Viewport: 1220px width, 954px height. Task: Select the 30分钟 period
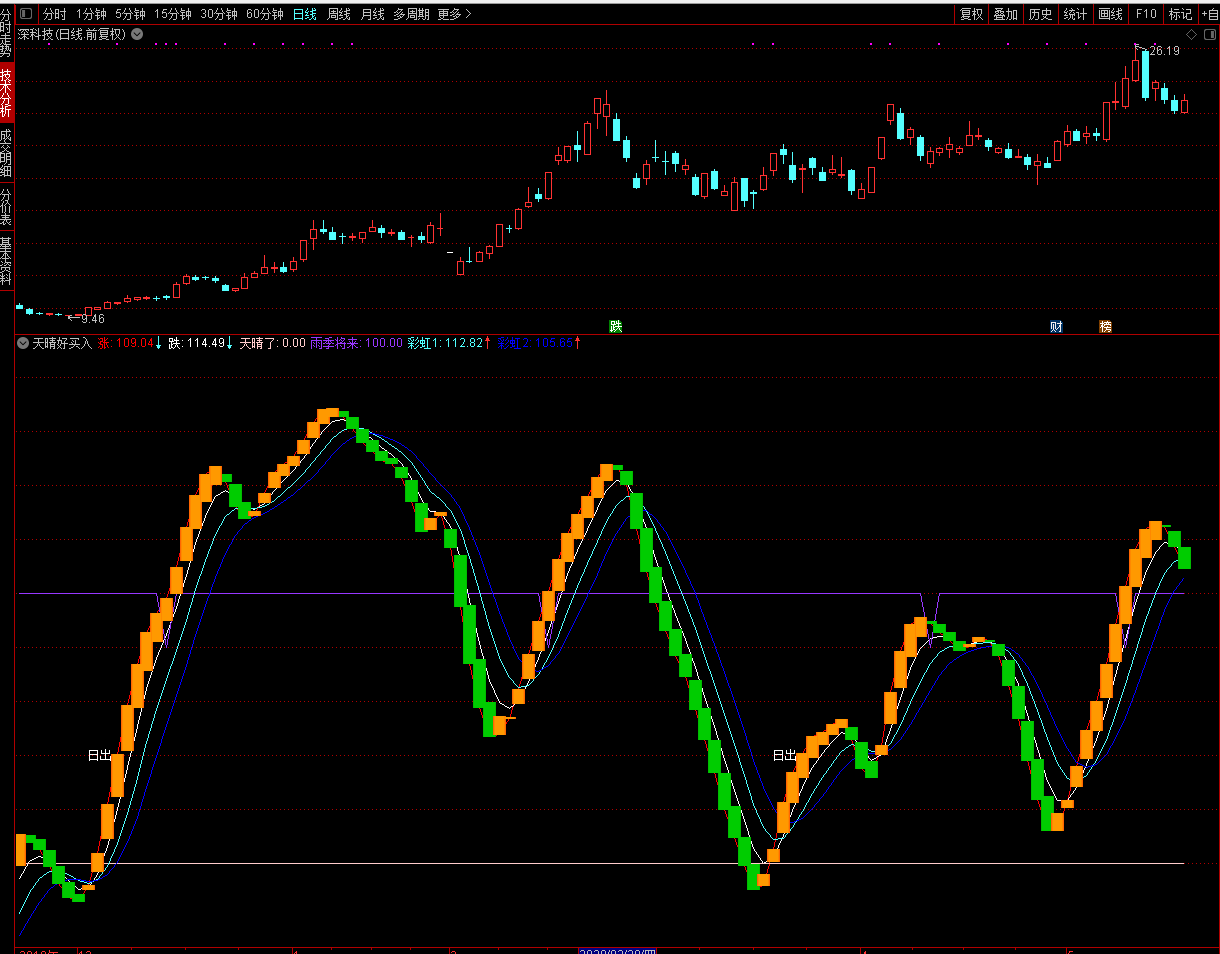tap(219, 14)
